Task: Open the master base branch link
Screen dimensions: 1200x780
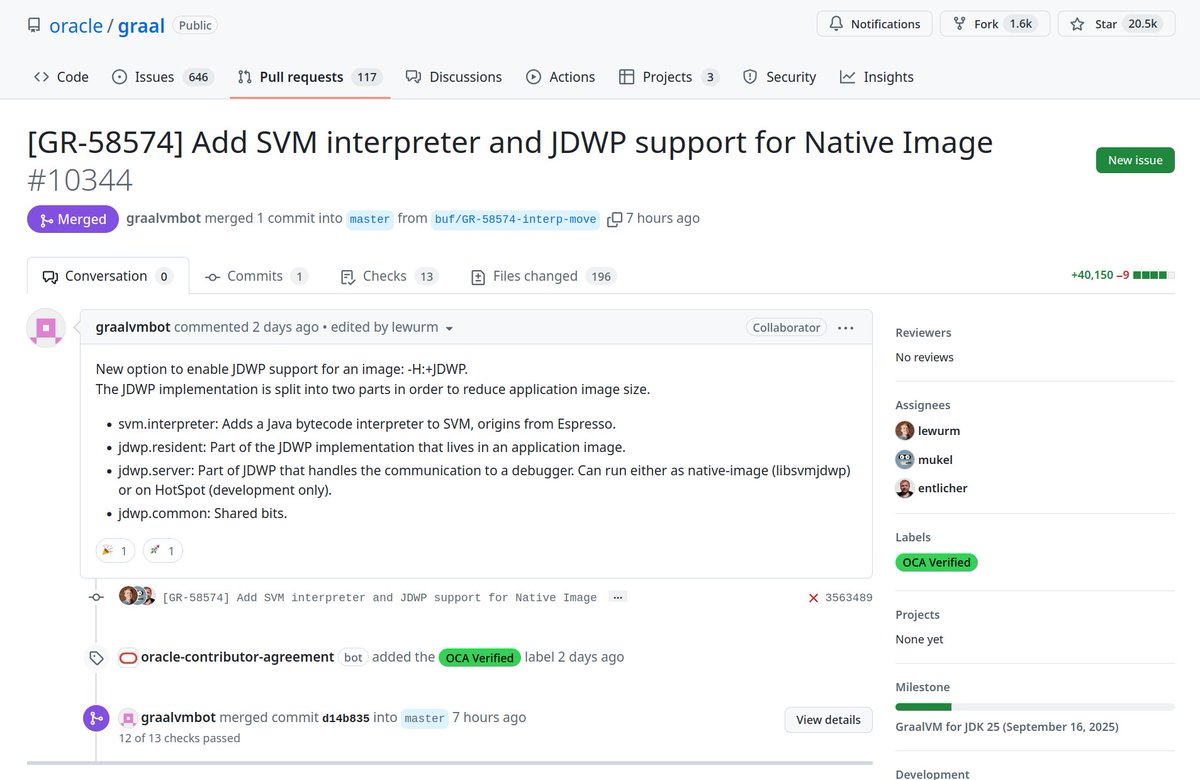Action: pos(370,219)
